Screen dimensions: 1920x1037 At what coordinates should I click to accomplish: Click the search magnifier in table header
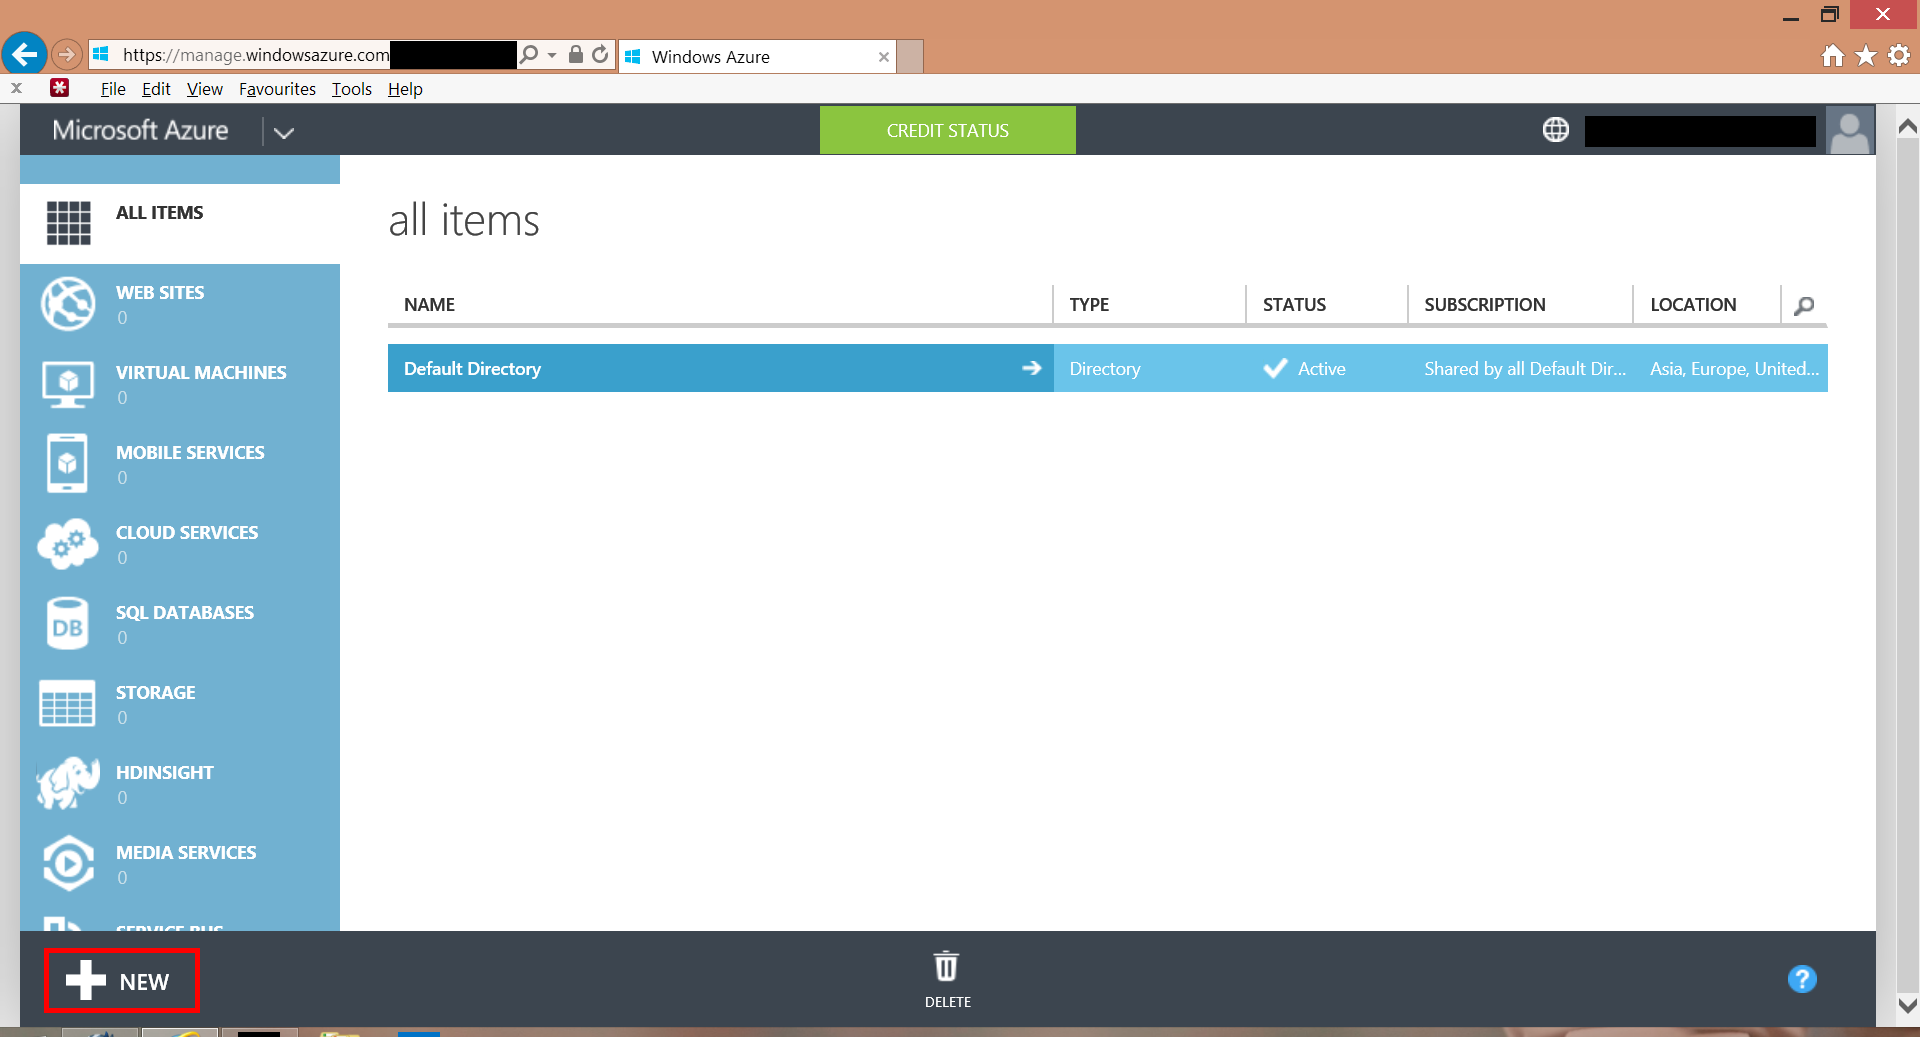[x=1804, y=306]
